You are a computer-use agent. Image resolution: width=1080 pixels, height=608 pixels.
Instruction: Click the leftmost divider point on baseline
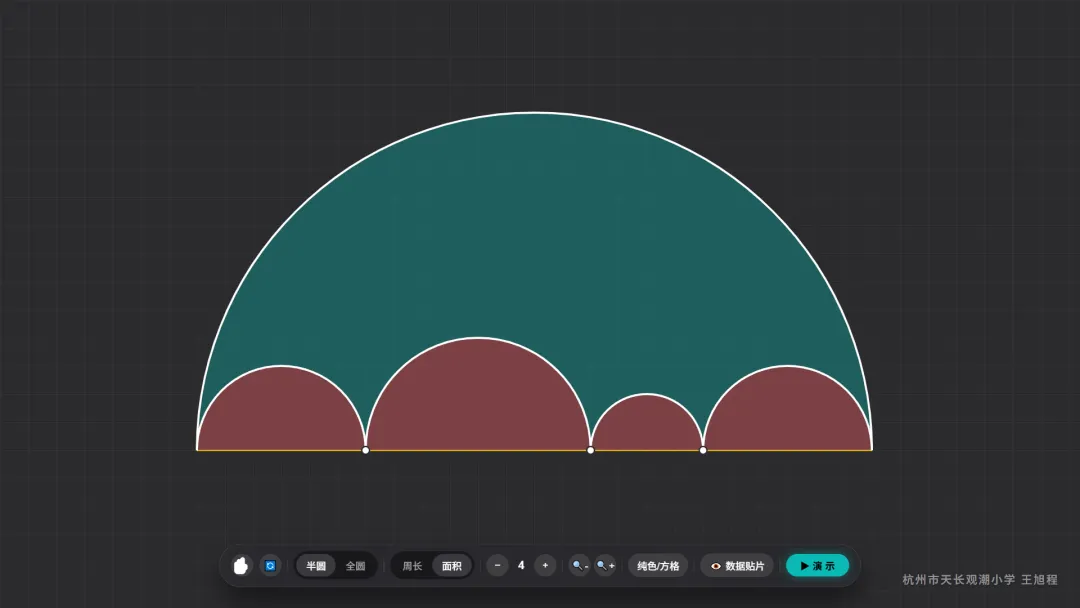pos(366,450)
